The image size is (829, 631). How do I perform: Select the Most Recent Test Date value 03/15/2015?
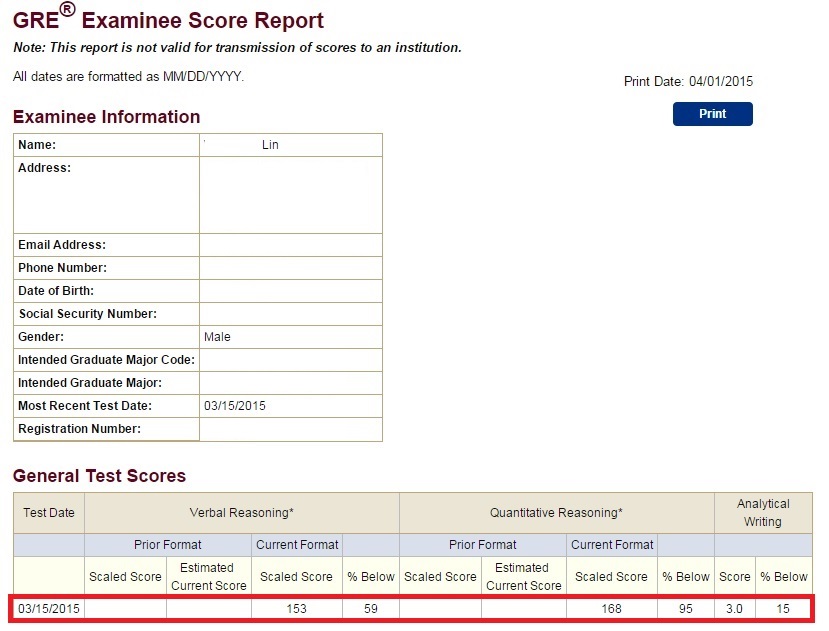[x=235, y=406]
